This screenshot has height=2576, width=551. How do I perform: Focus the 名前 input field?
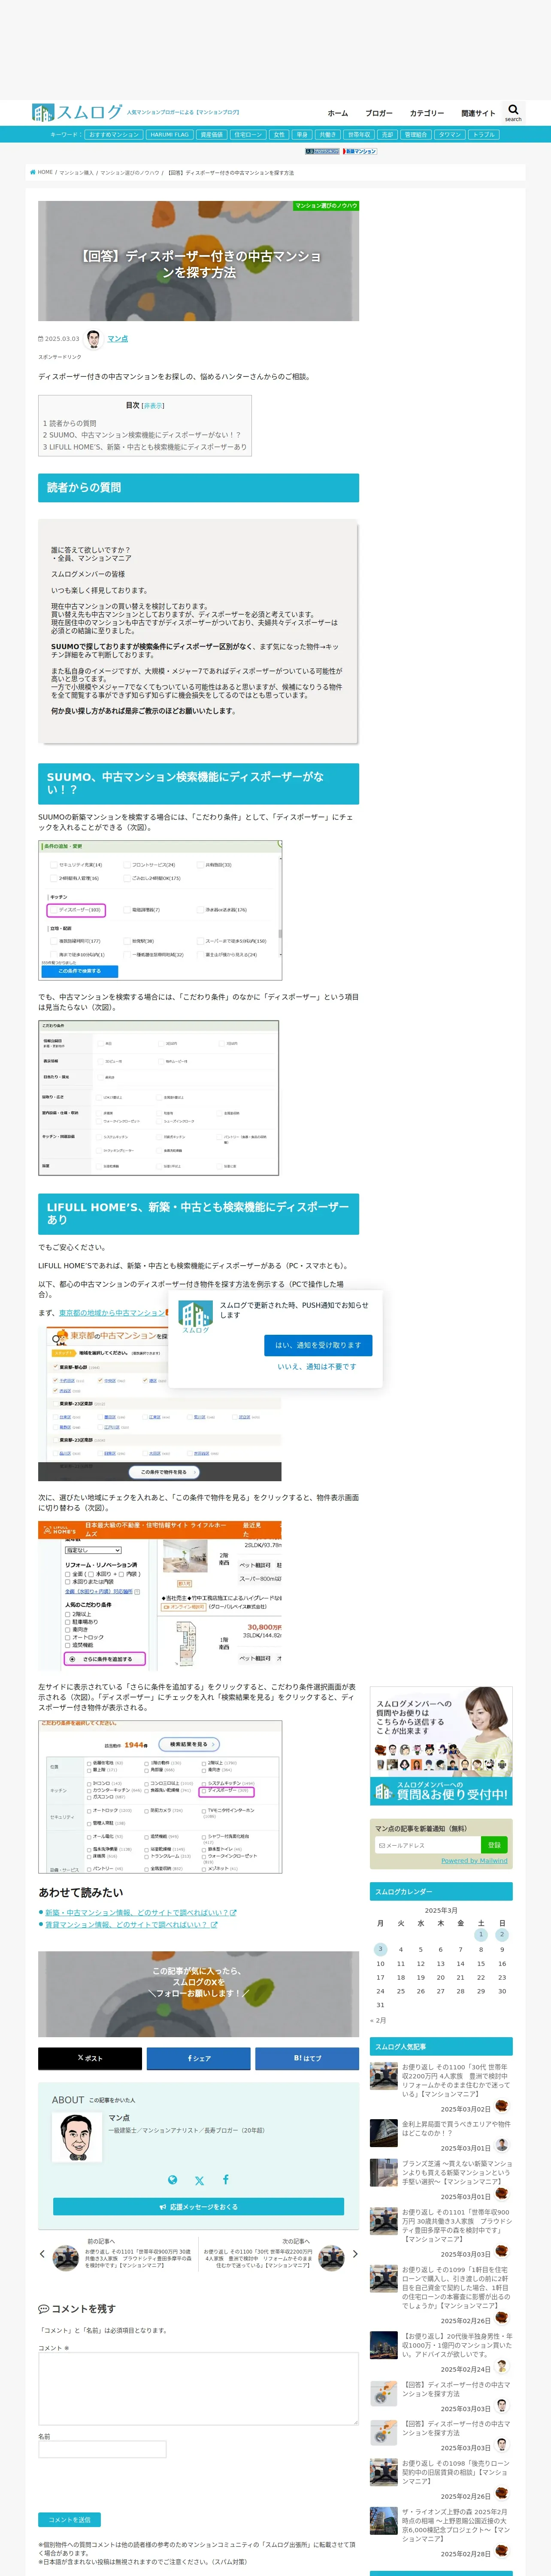[x=102, y=2449]
